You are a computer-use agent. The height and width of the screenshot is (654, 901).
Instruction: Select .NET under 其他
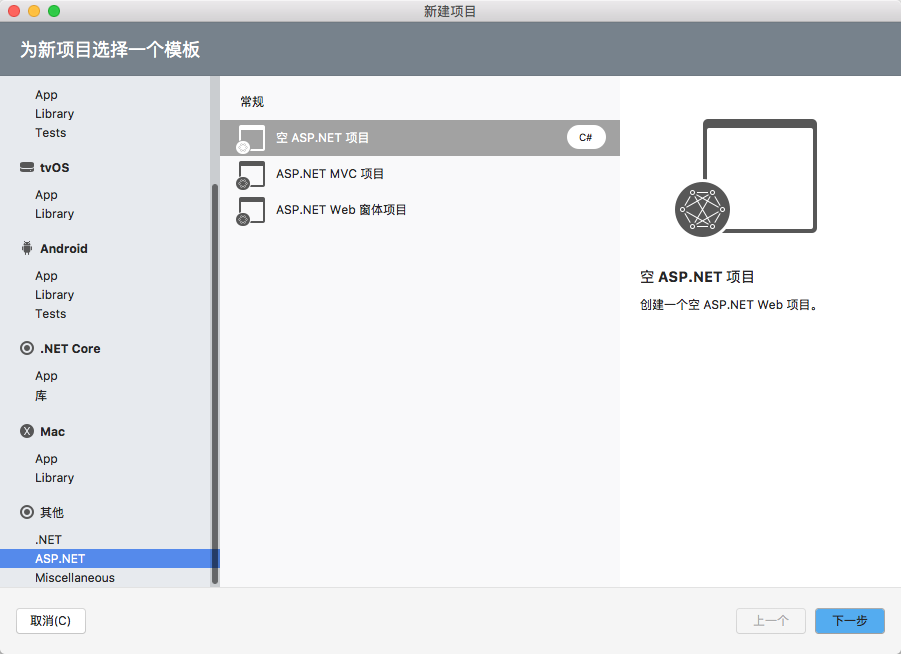48,540
